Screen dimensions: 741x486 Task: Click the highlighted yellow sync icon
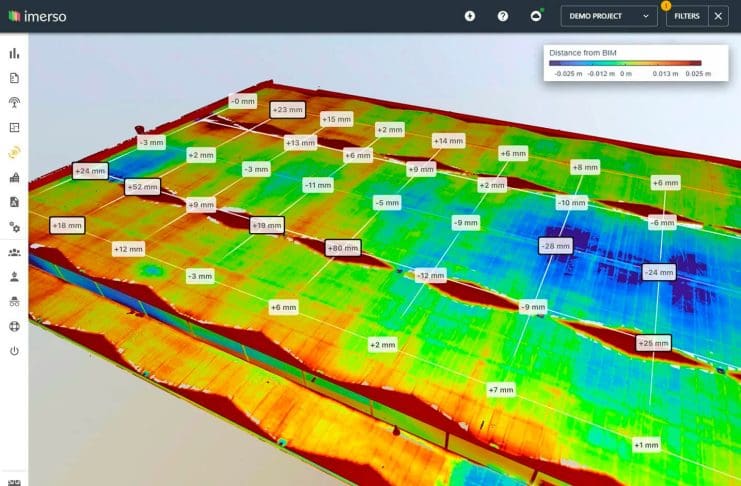(x=14, y=153)
